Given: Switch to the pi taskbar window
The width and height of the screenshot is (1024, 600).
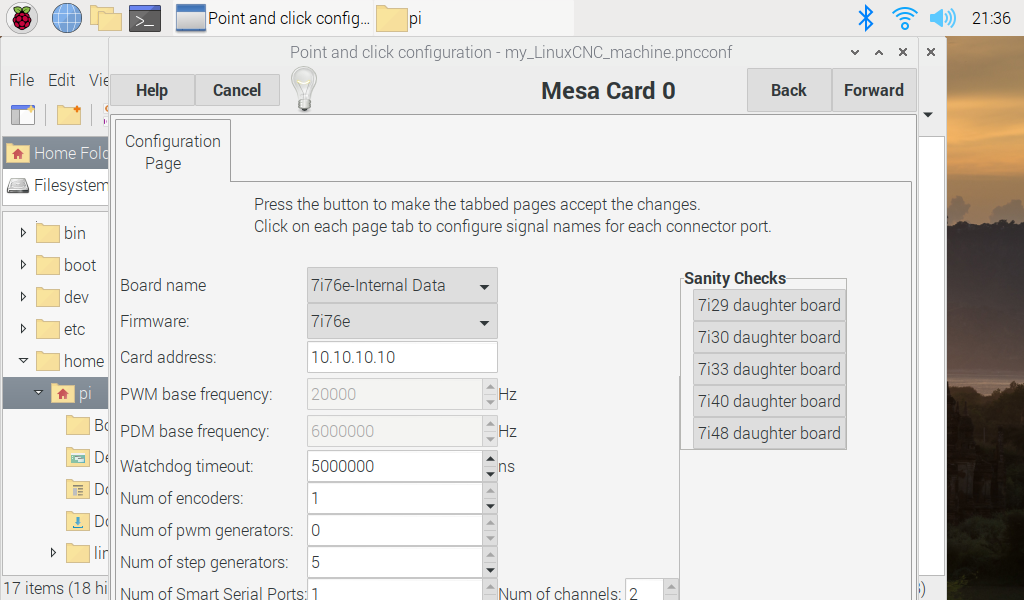Looking at the screenshot, I should point(473,18).
